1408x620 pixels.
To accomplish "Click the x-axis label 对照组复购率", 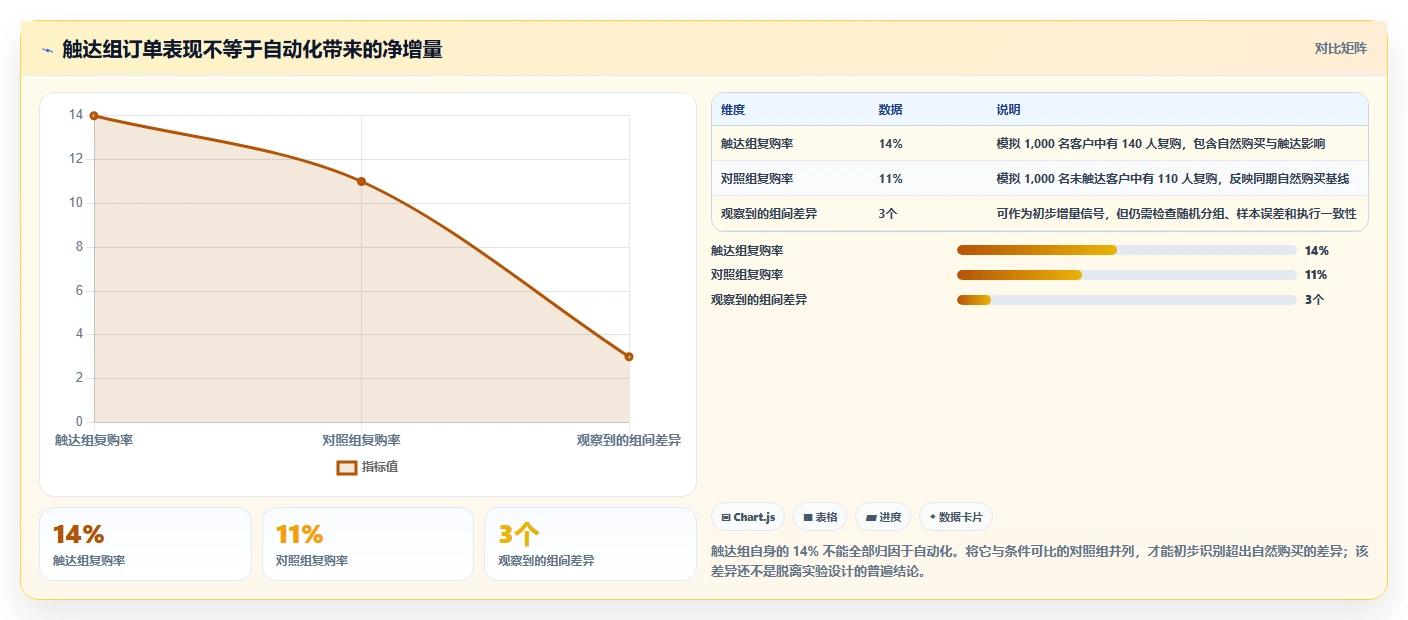I will point(361,440).
